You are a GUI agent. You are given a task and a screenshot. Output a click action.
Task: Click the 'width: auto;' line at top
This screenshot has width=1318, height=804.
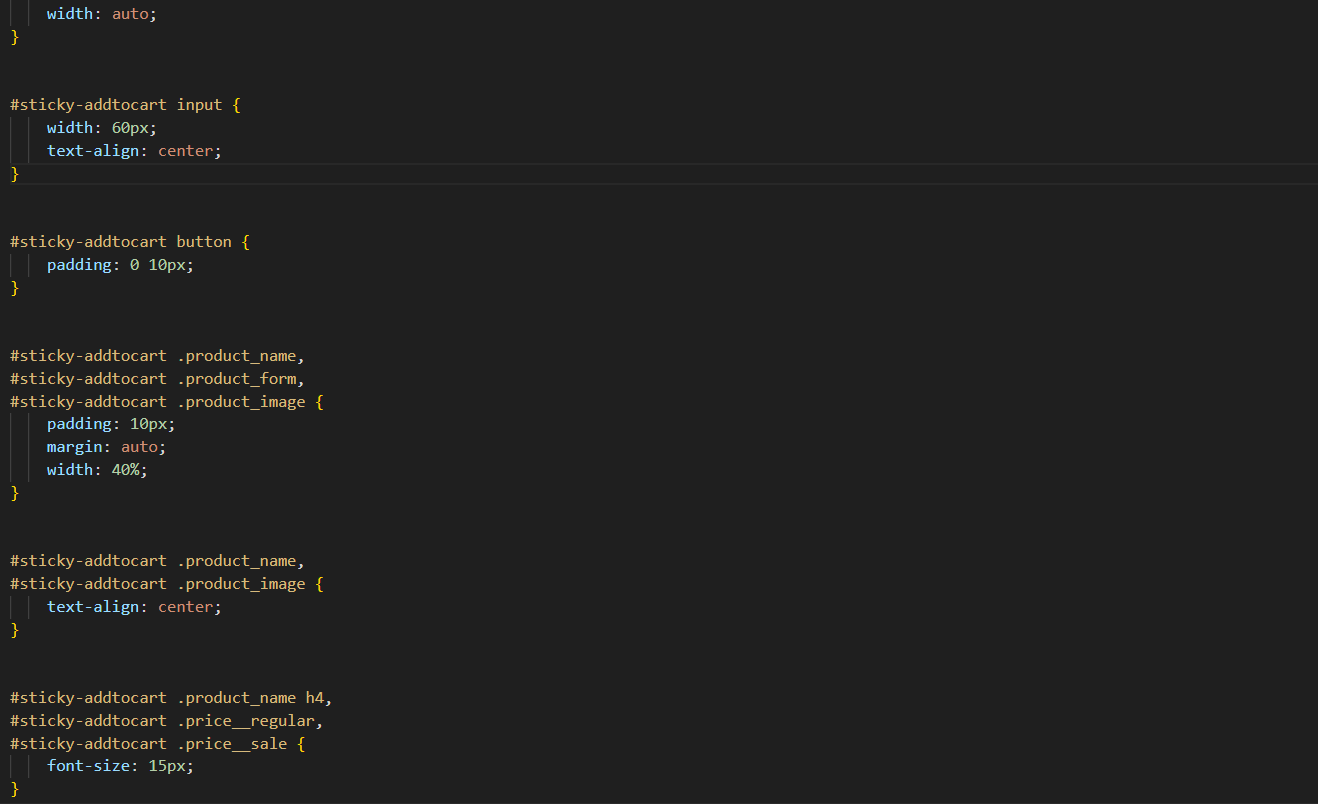(101, 15)
